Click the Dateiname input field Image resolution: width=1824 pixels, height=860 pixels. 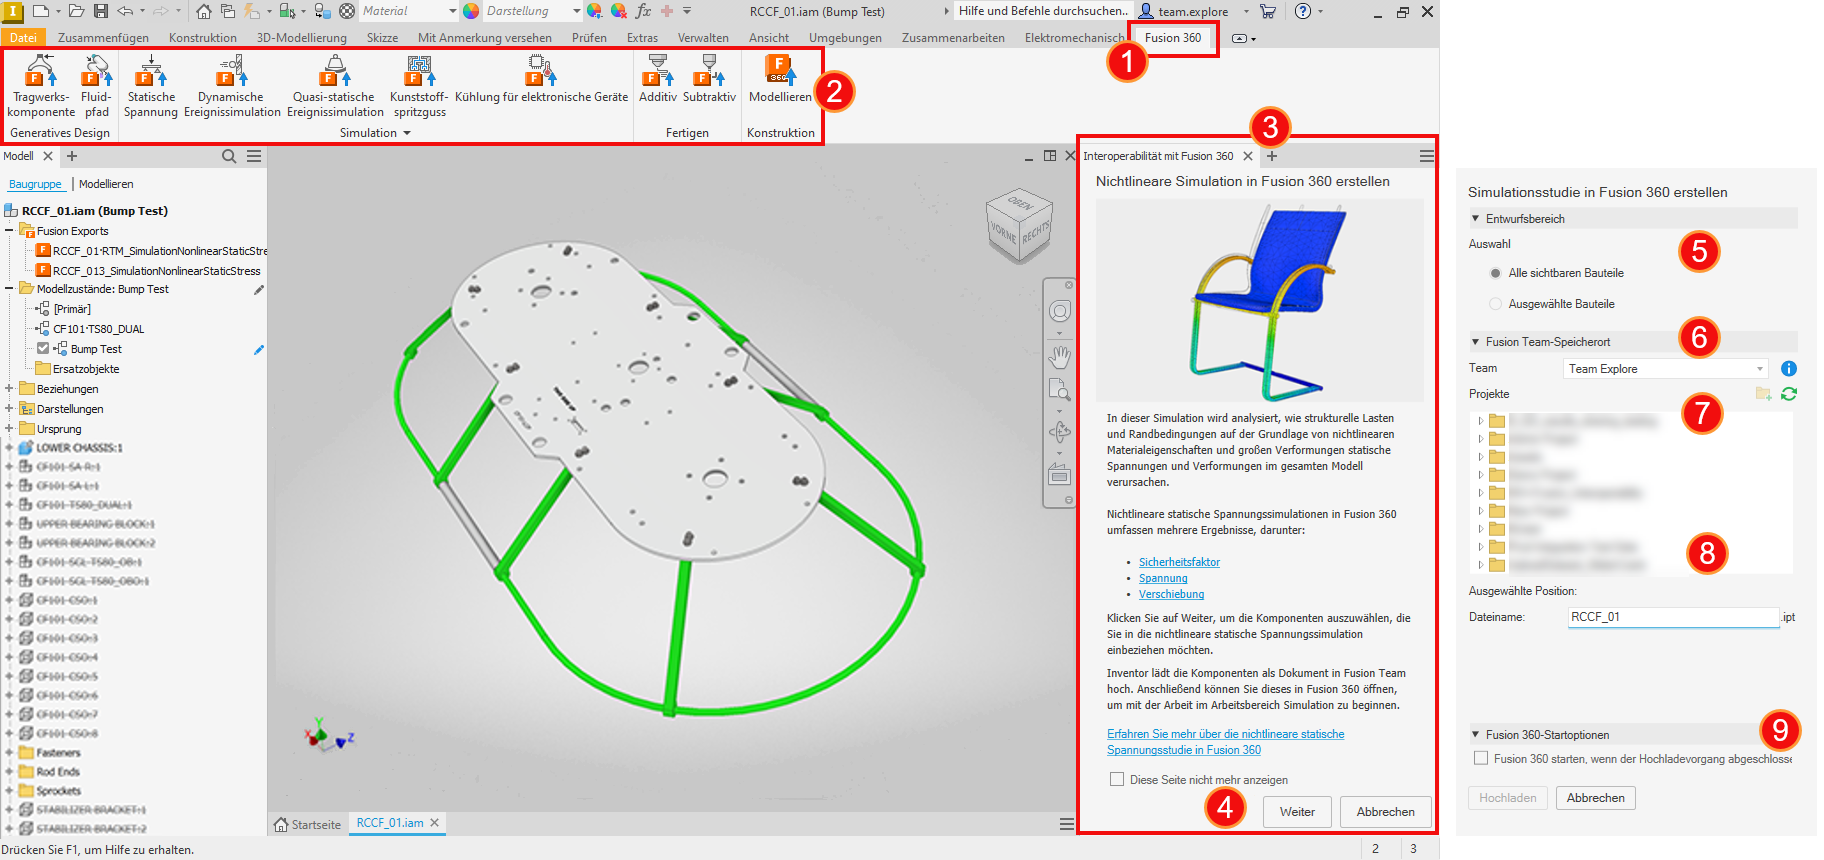tap(1673, 617)
